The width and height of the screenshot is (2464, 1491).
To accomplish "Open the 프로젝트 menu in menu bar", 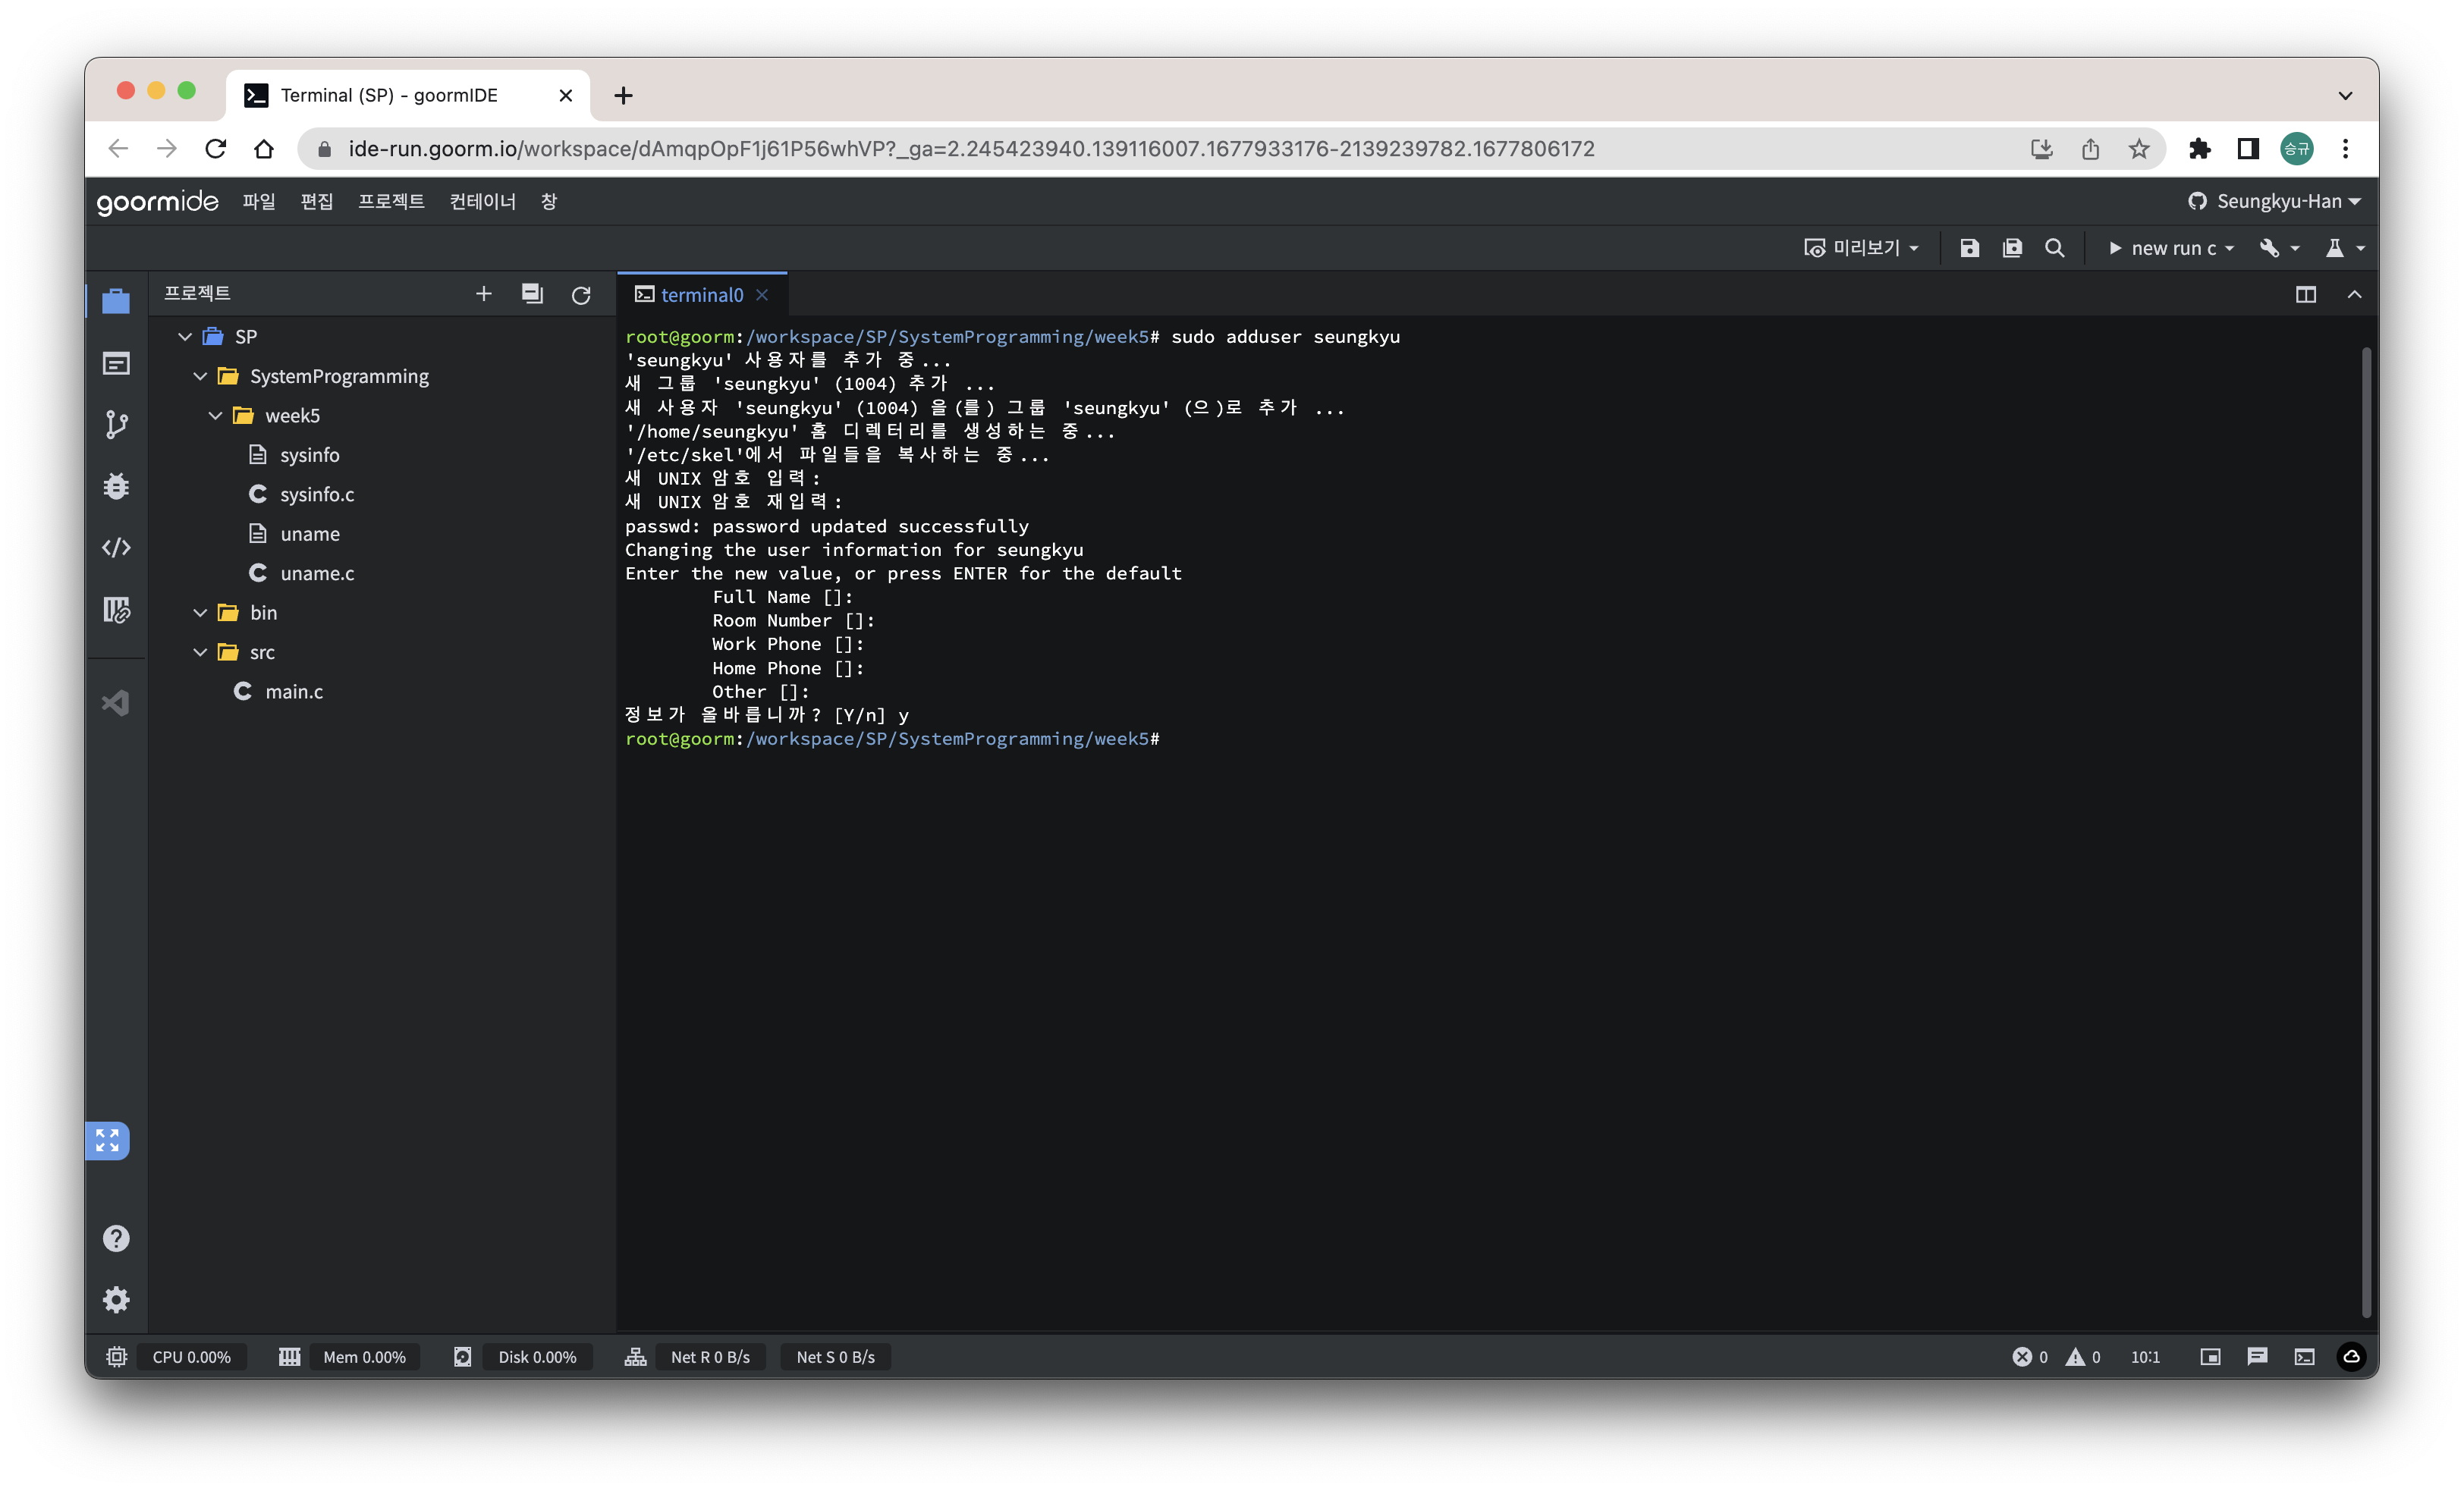I will (391, 201).
